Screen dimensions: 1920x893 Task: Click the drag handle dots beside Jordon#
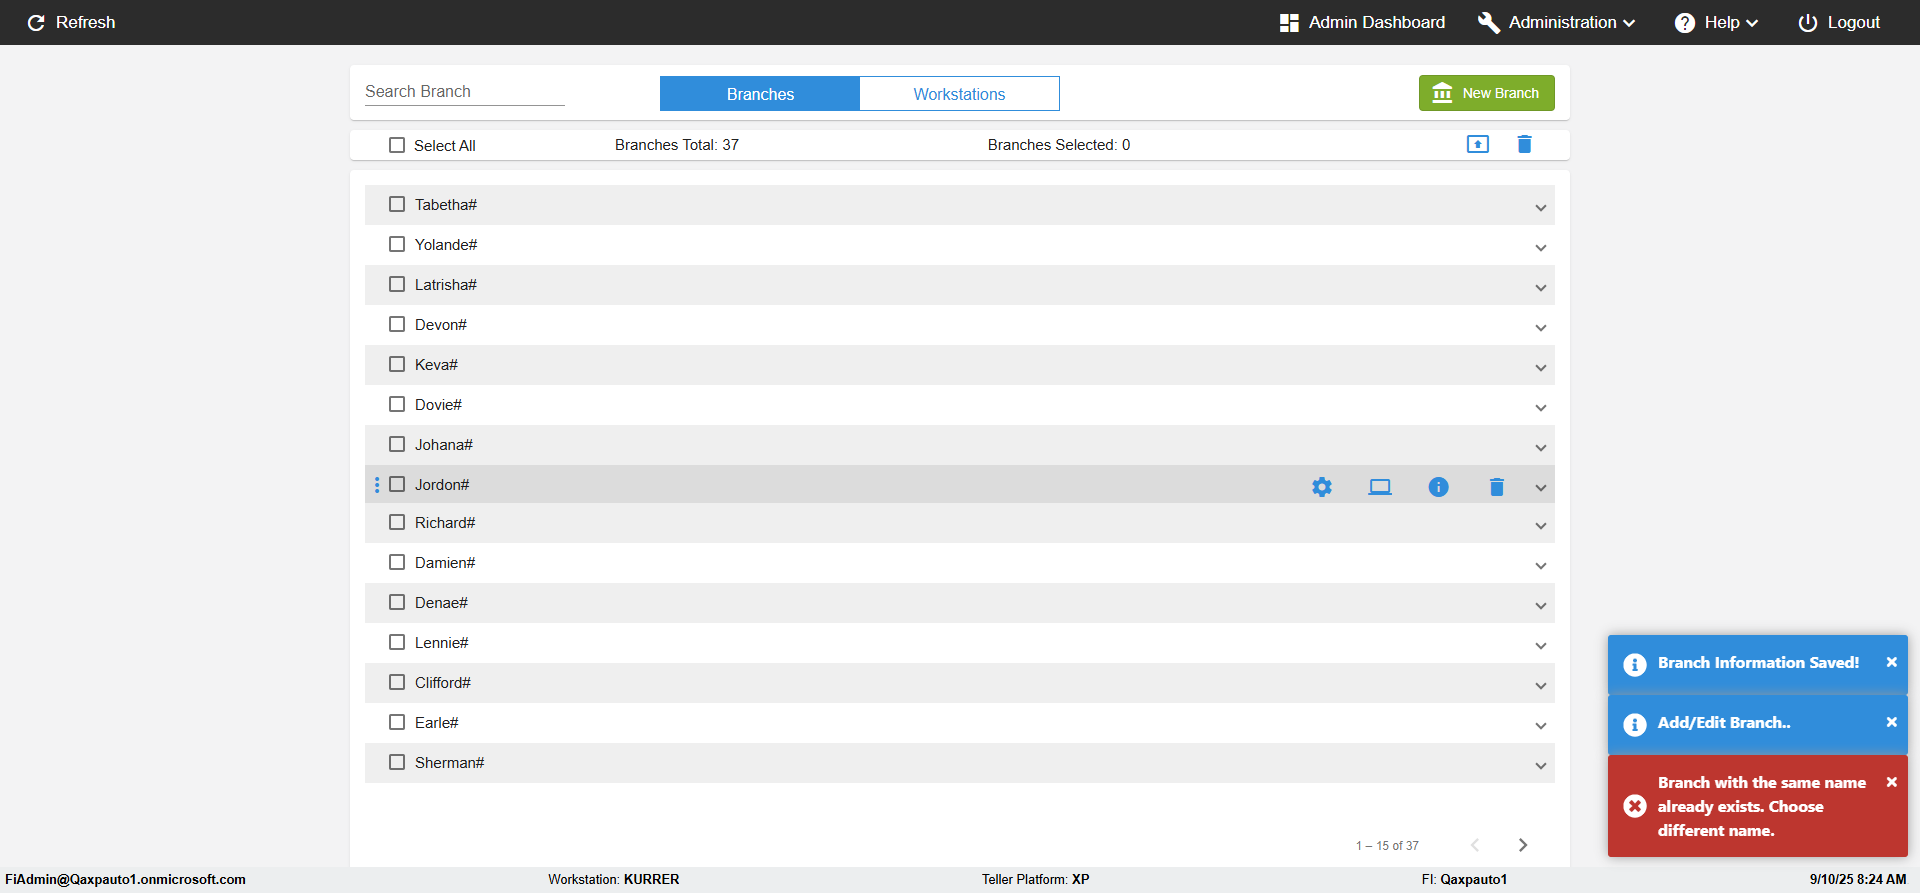(377, 485)
